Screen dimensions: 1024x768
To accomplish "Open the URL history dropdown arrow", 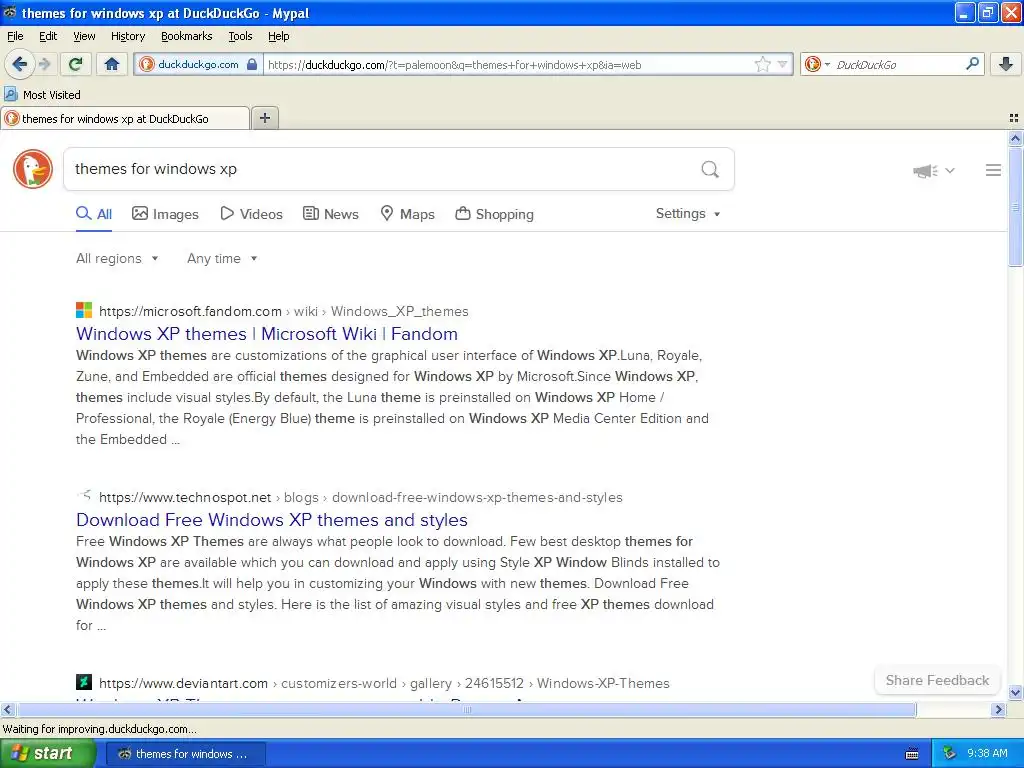I will click(x=782, y=64).
